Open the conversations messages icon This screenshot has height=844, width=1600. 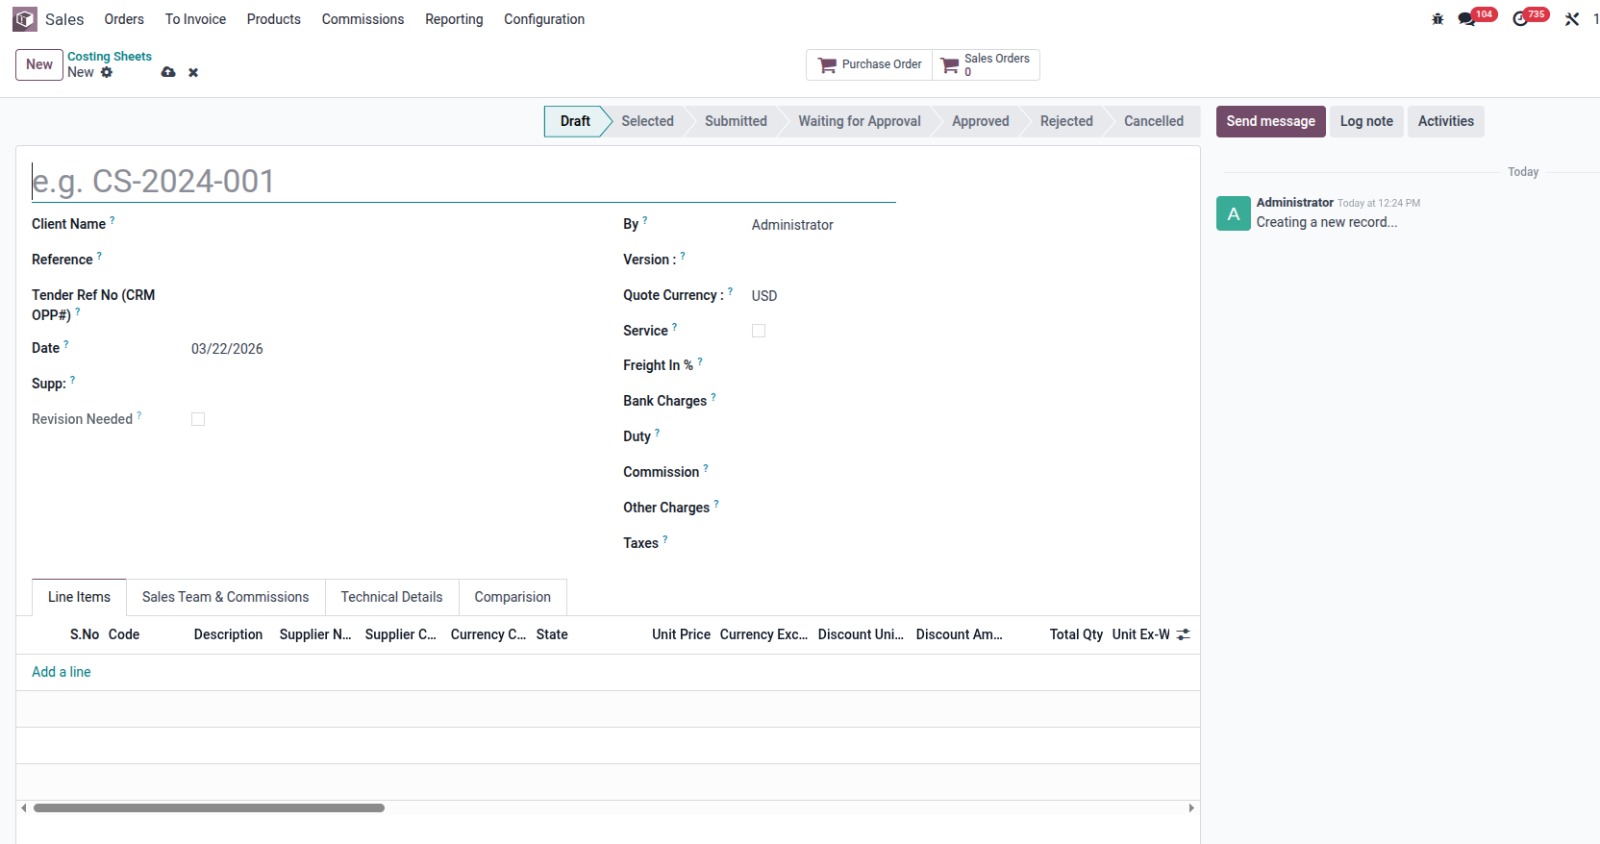[x=1467, y=19]
